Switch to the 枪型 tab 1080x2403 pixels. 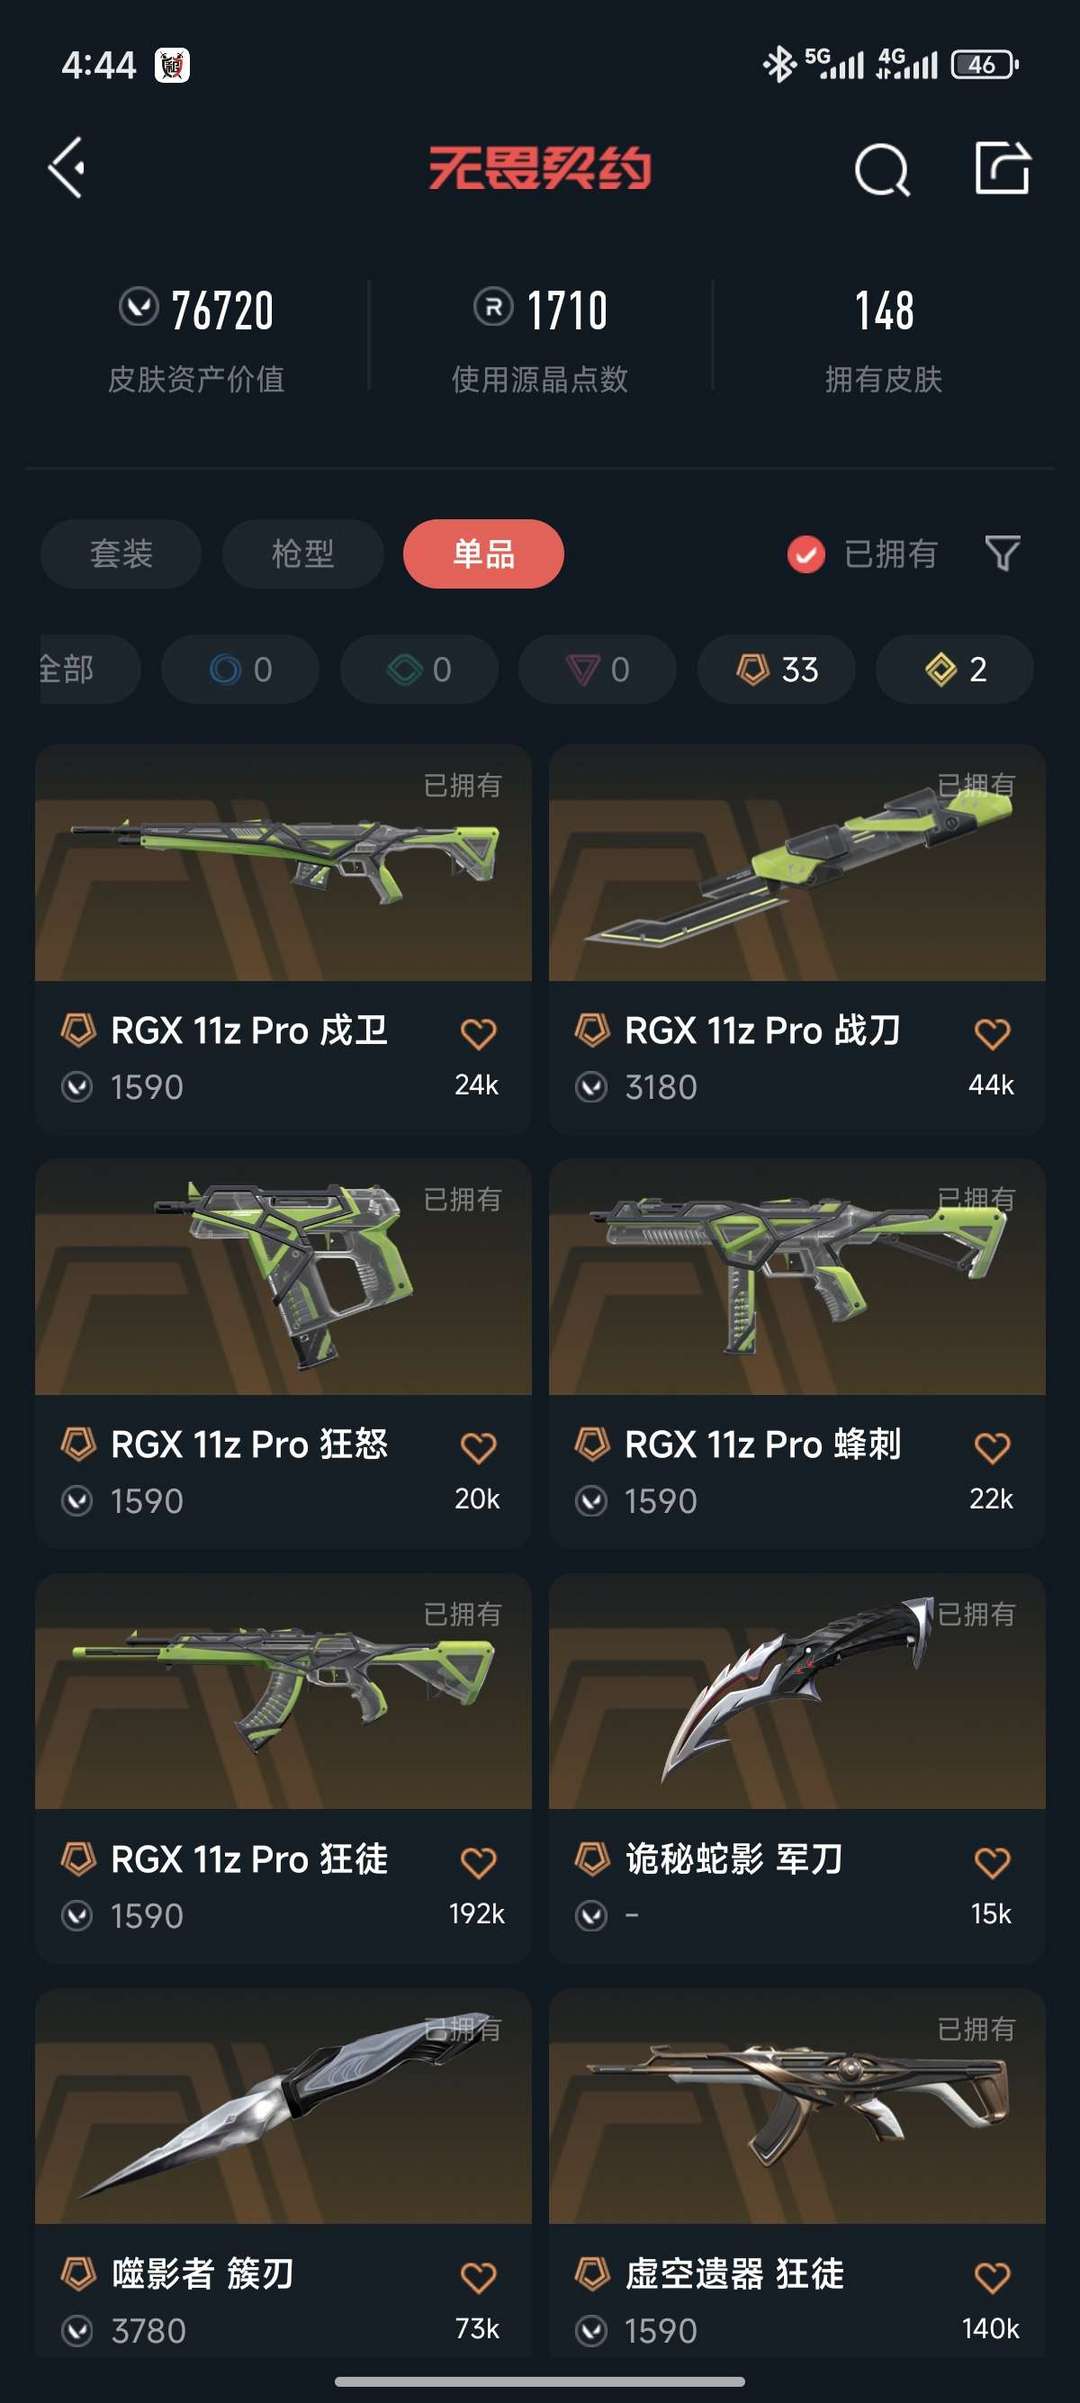[303, 554]
